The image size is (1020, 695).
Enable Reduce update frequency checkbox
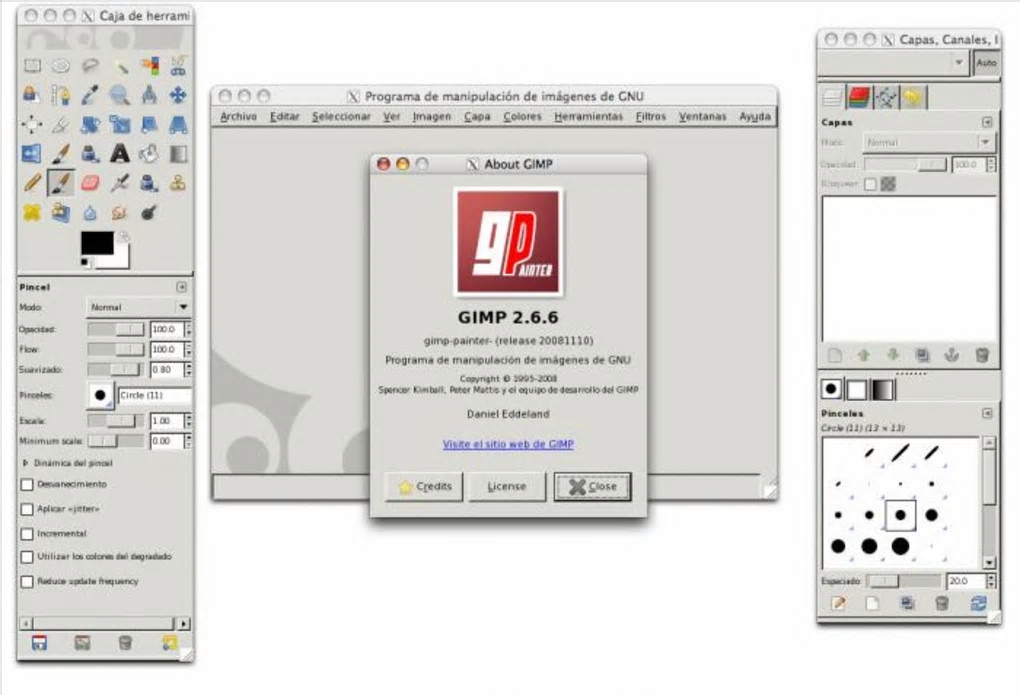[27, 582]
